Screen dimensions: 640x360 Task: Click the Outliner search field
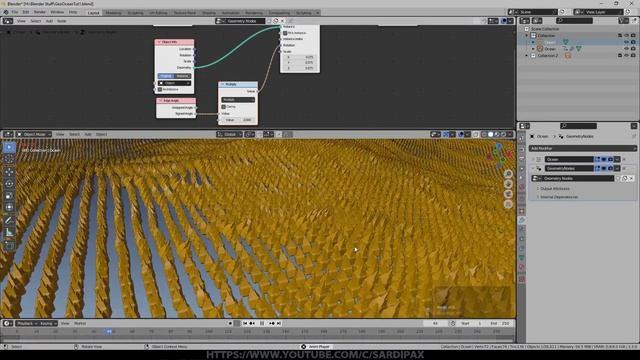[574, 21]
